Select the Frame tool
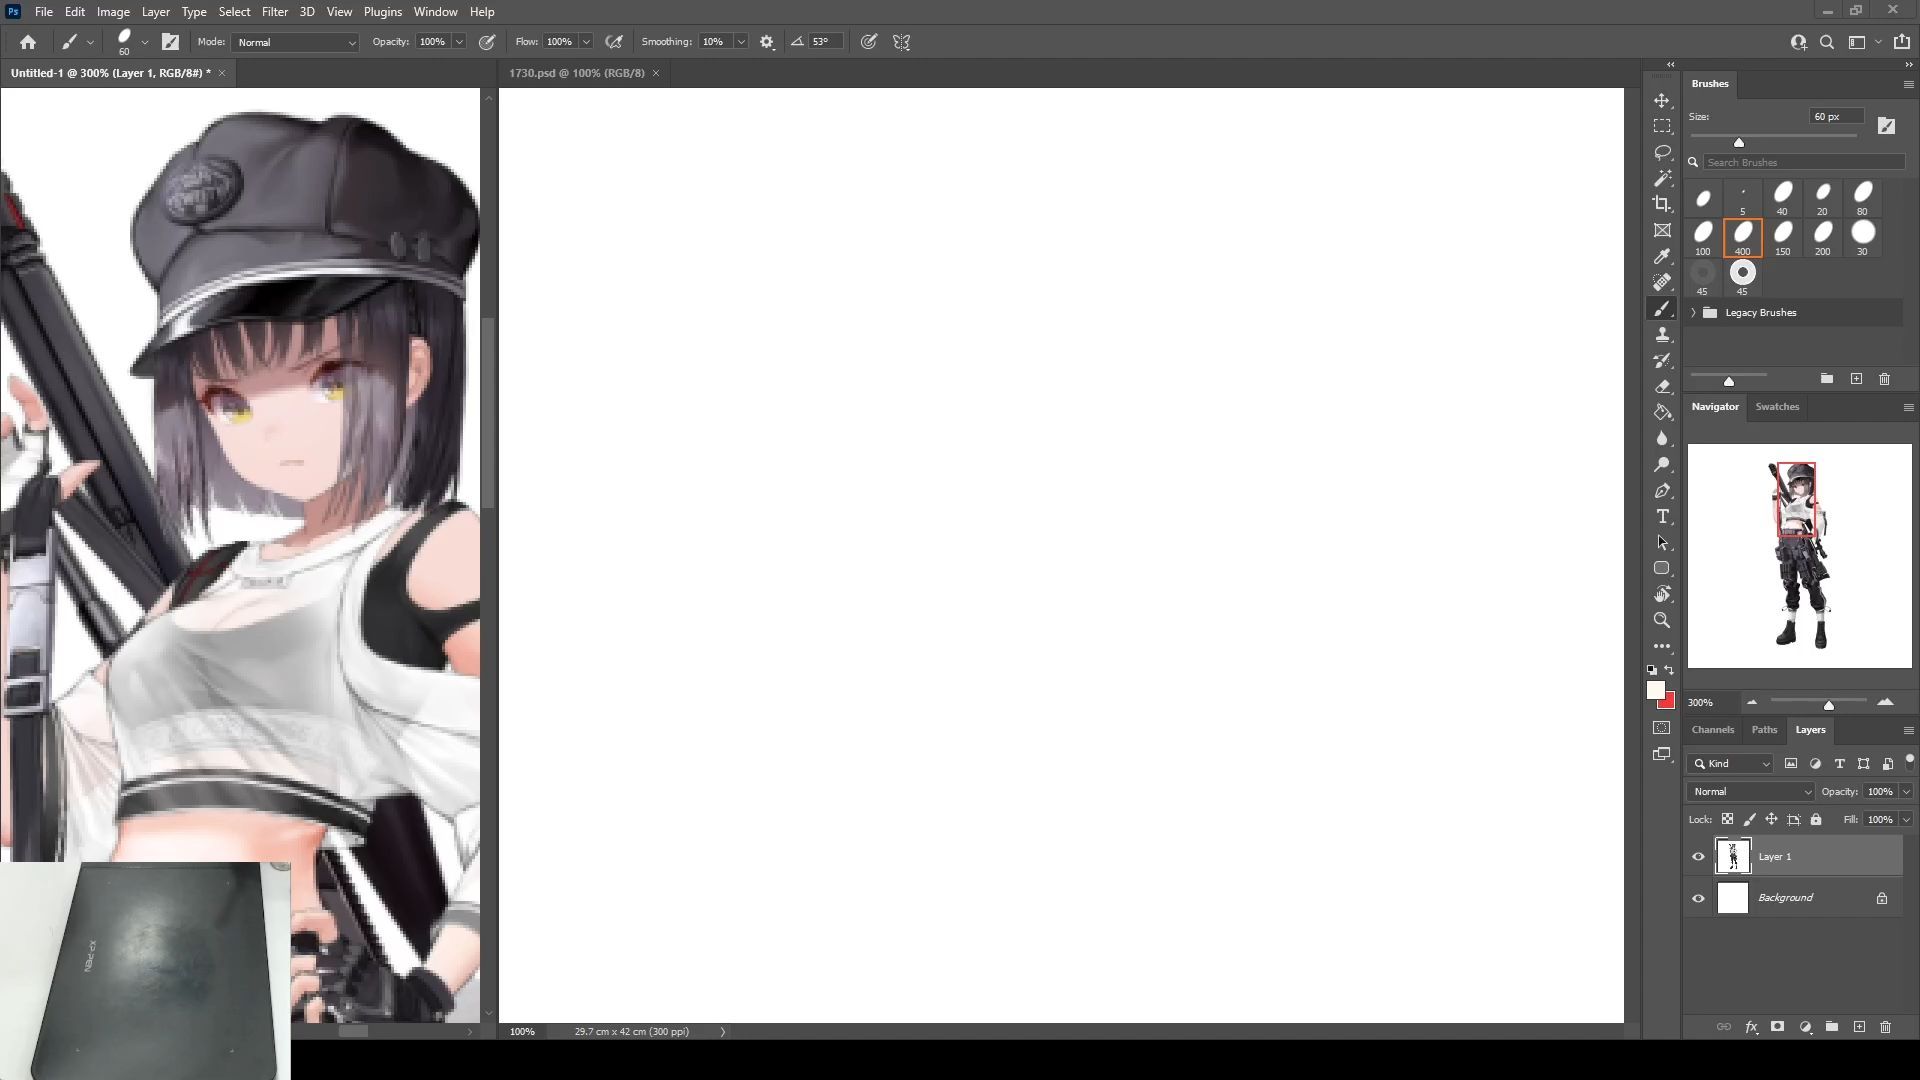Screen dimensions: 1920x1080 pyautogui.click(x=1662, y=231)
